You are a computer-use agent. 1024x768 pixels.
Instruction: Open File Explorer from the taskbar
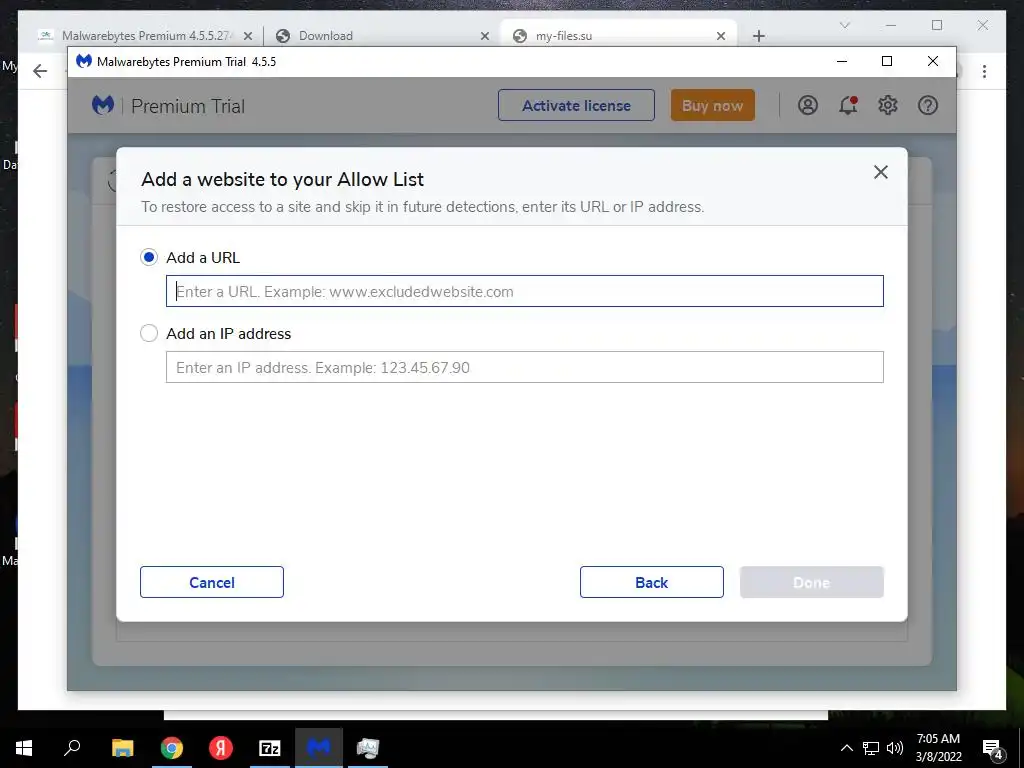point(122,748)
